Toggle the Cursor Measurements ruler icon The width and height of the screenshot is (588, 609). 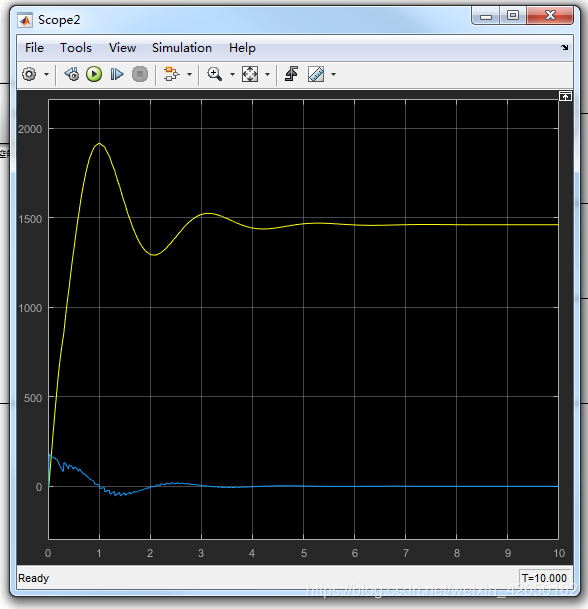click(x=316, y=74)
